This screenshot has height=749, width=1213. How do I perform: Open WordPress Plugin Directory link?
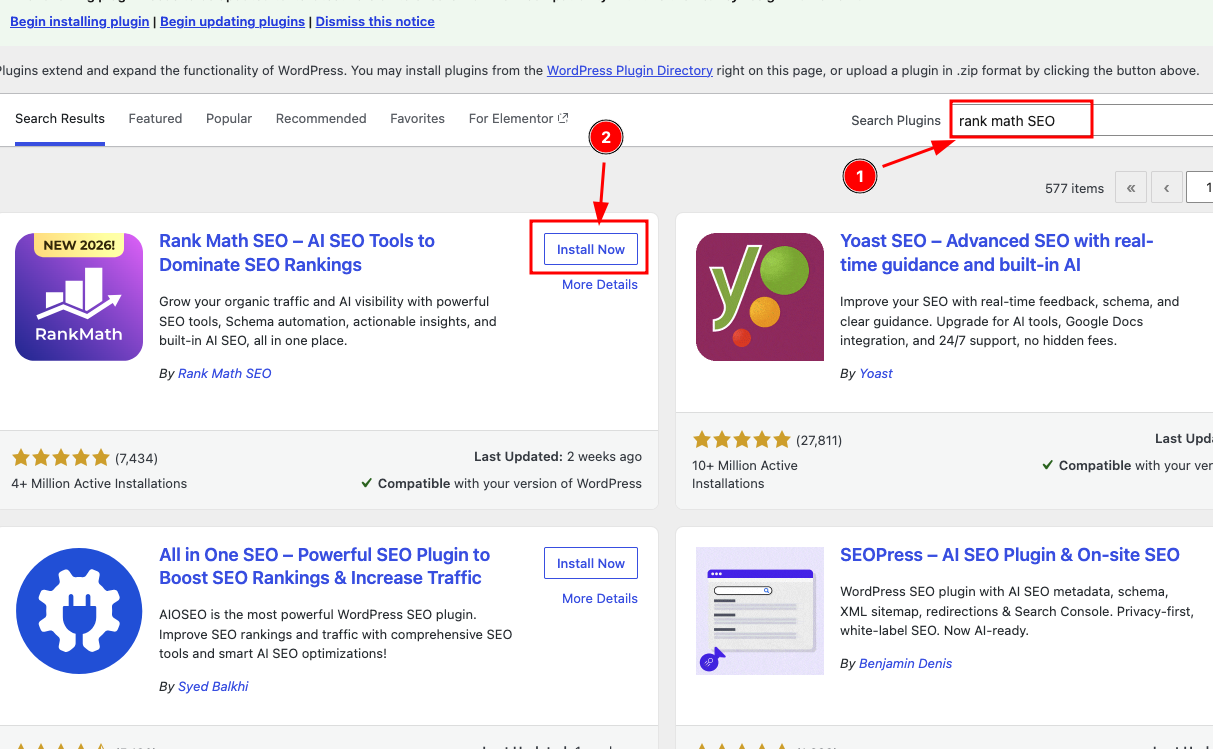[x=630, y=70]
